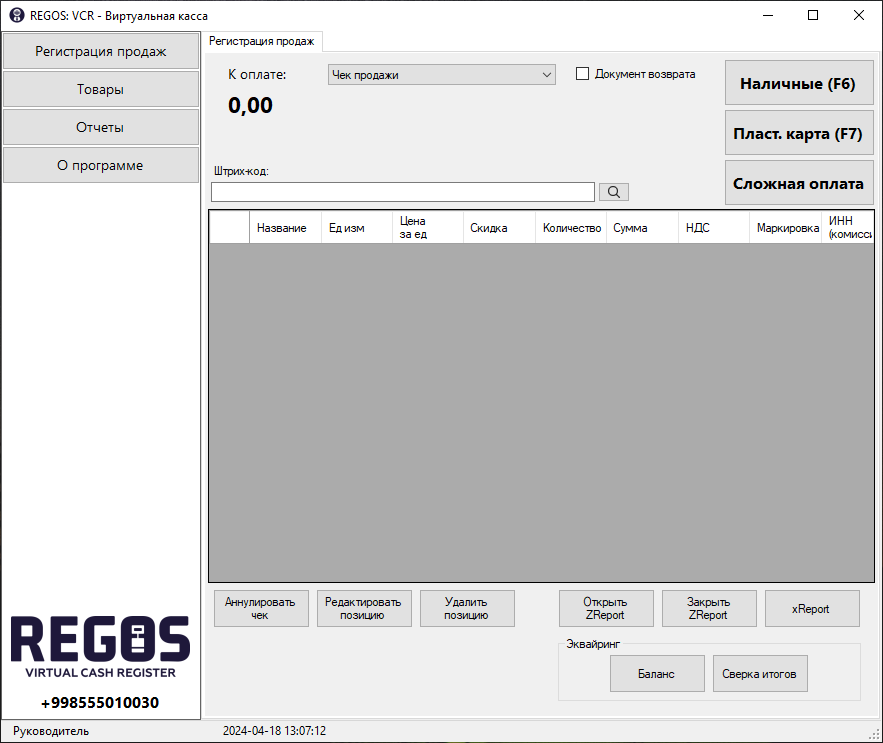This screenshot has width=883, height=743.
Task: Sort by Название column header
Action: (x=282, y=228)
